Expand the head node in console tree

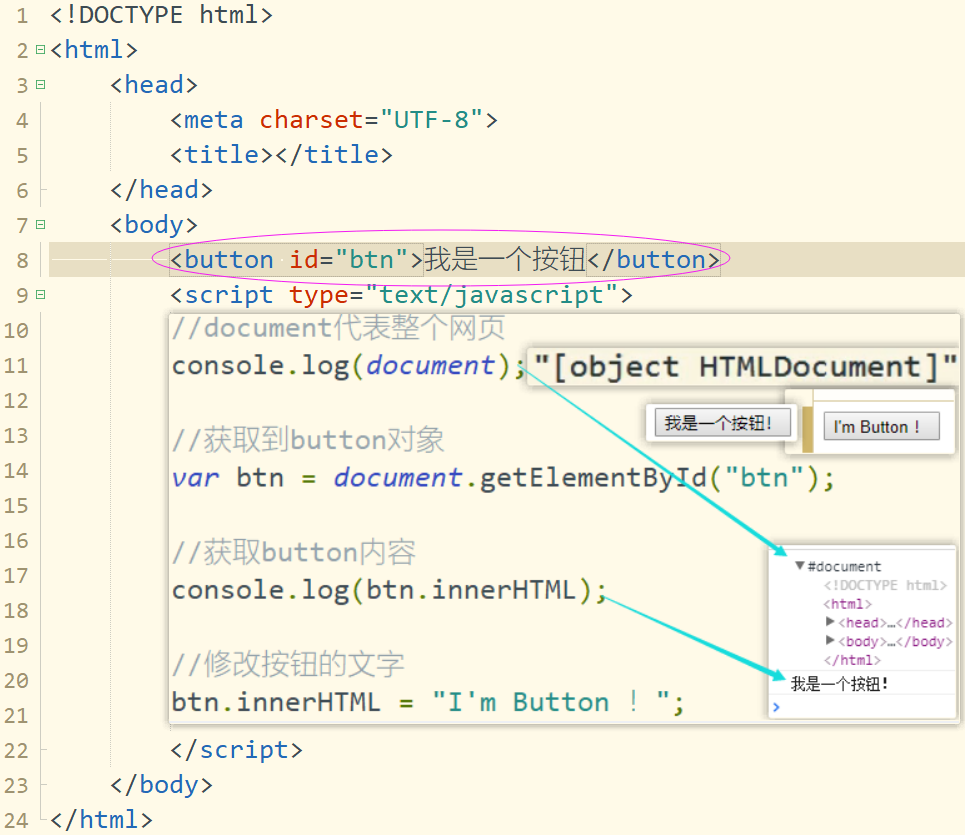(x=830, y=622)
